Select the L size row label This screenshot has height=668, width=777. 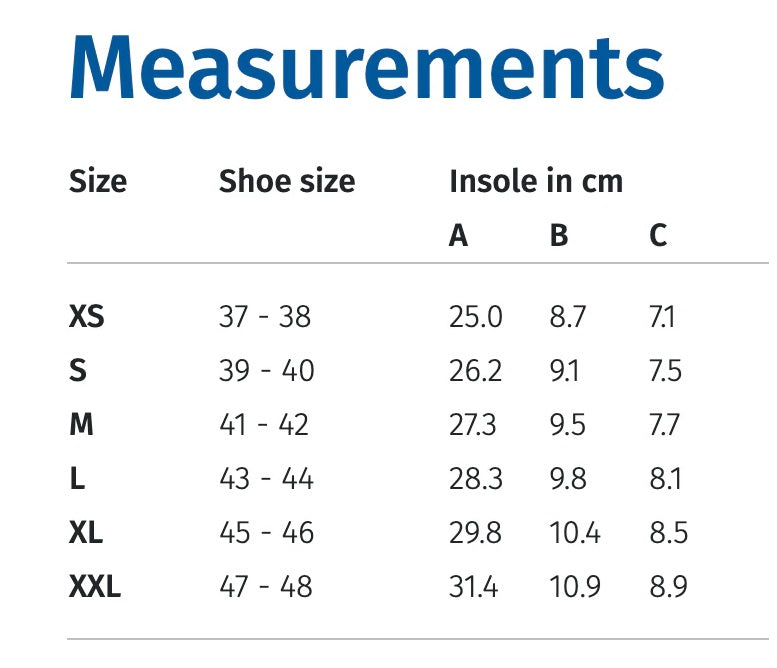[x=77, y=479]
